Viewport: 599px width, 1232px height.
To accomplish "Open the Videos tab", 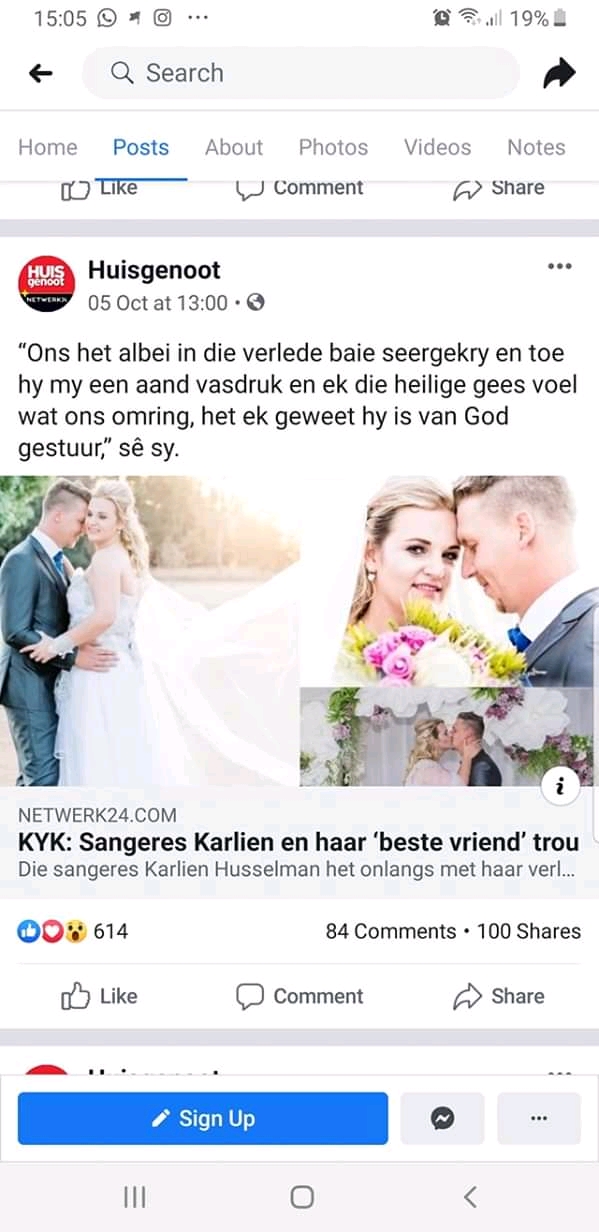I will coord(437,147).
